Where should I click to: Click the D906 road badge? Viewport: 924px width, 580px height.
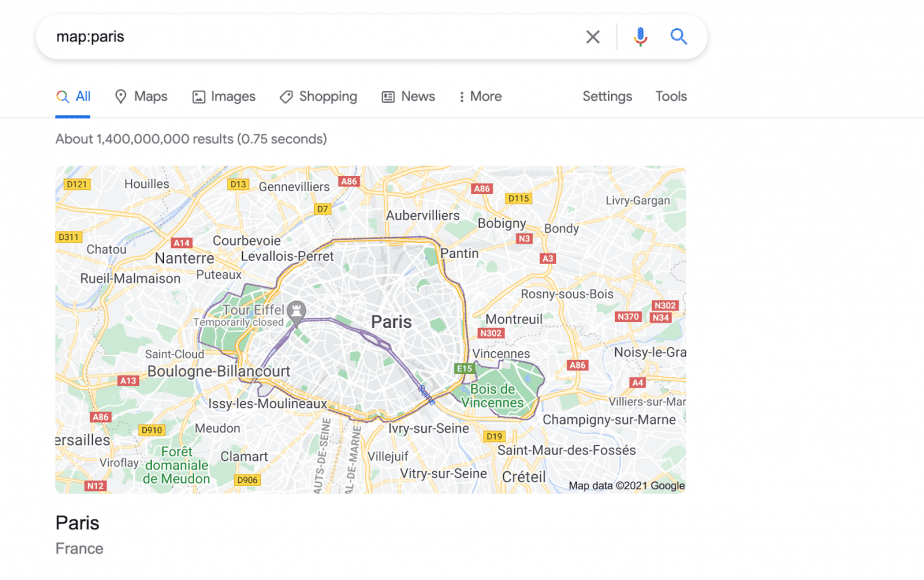[247, 480]
